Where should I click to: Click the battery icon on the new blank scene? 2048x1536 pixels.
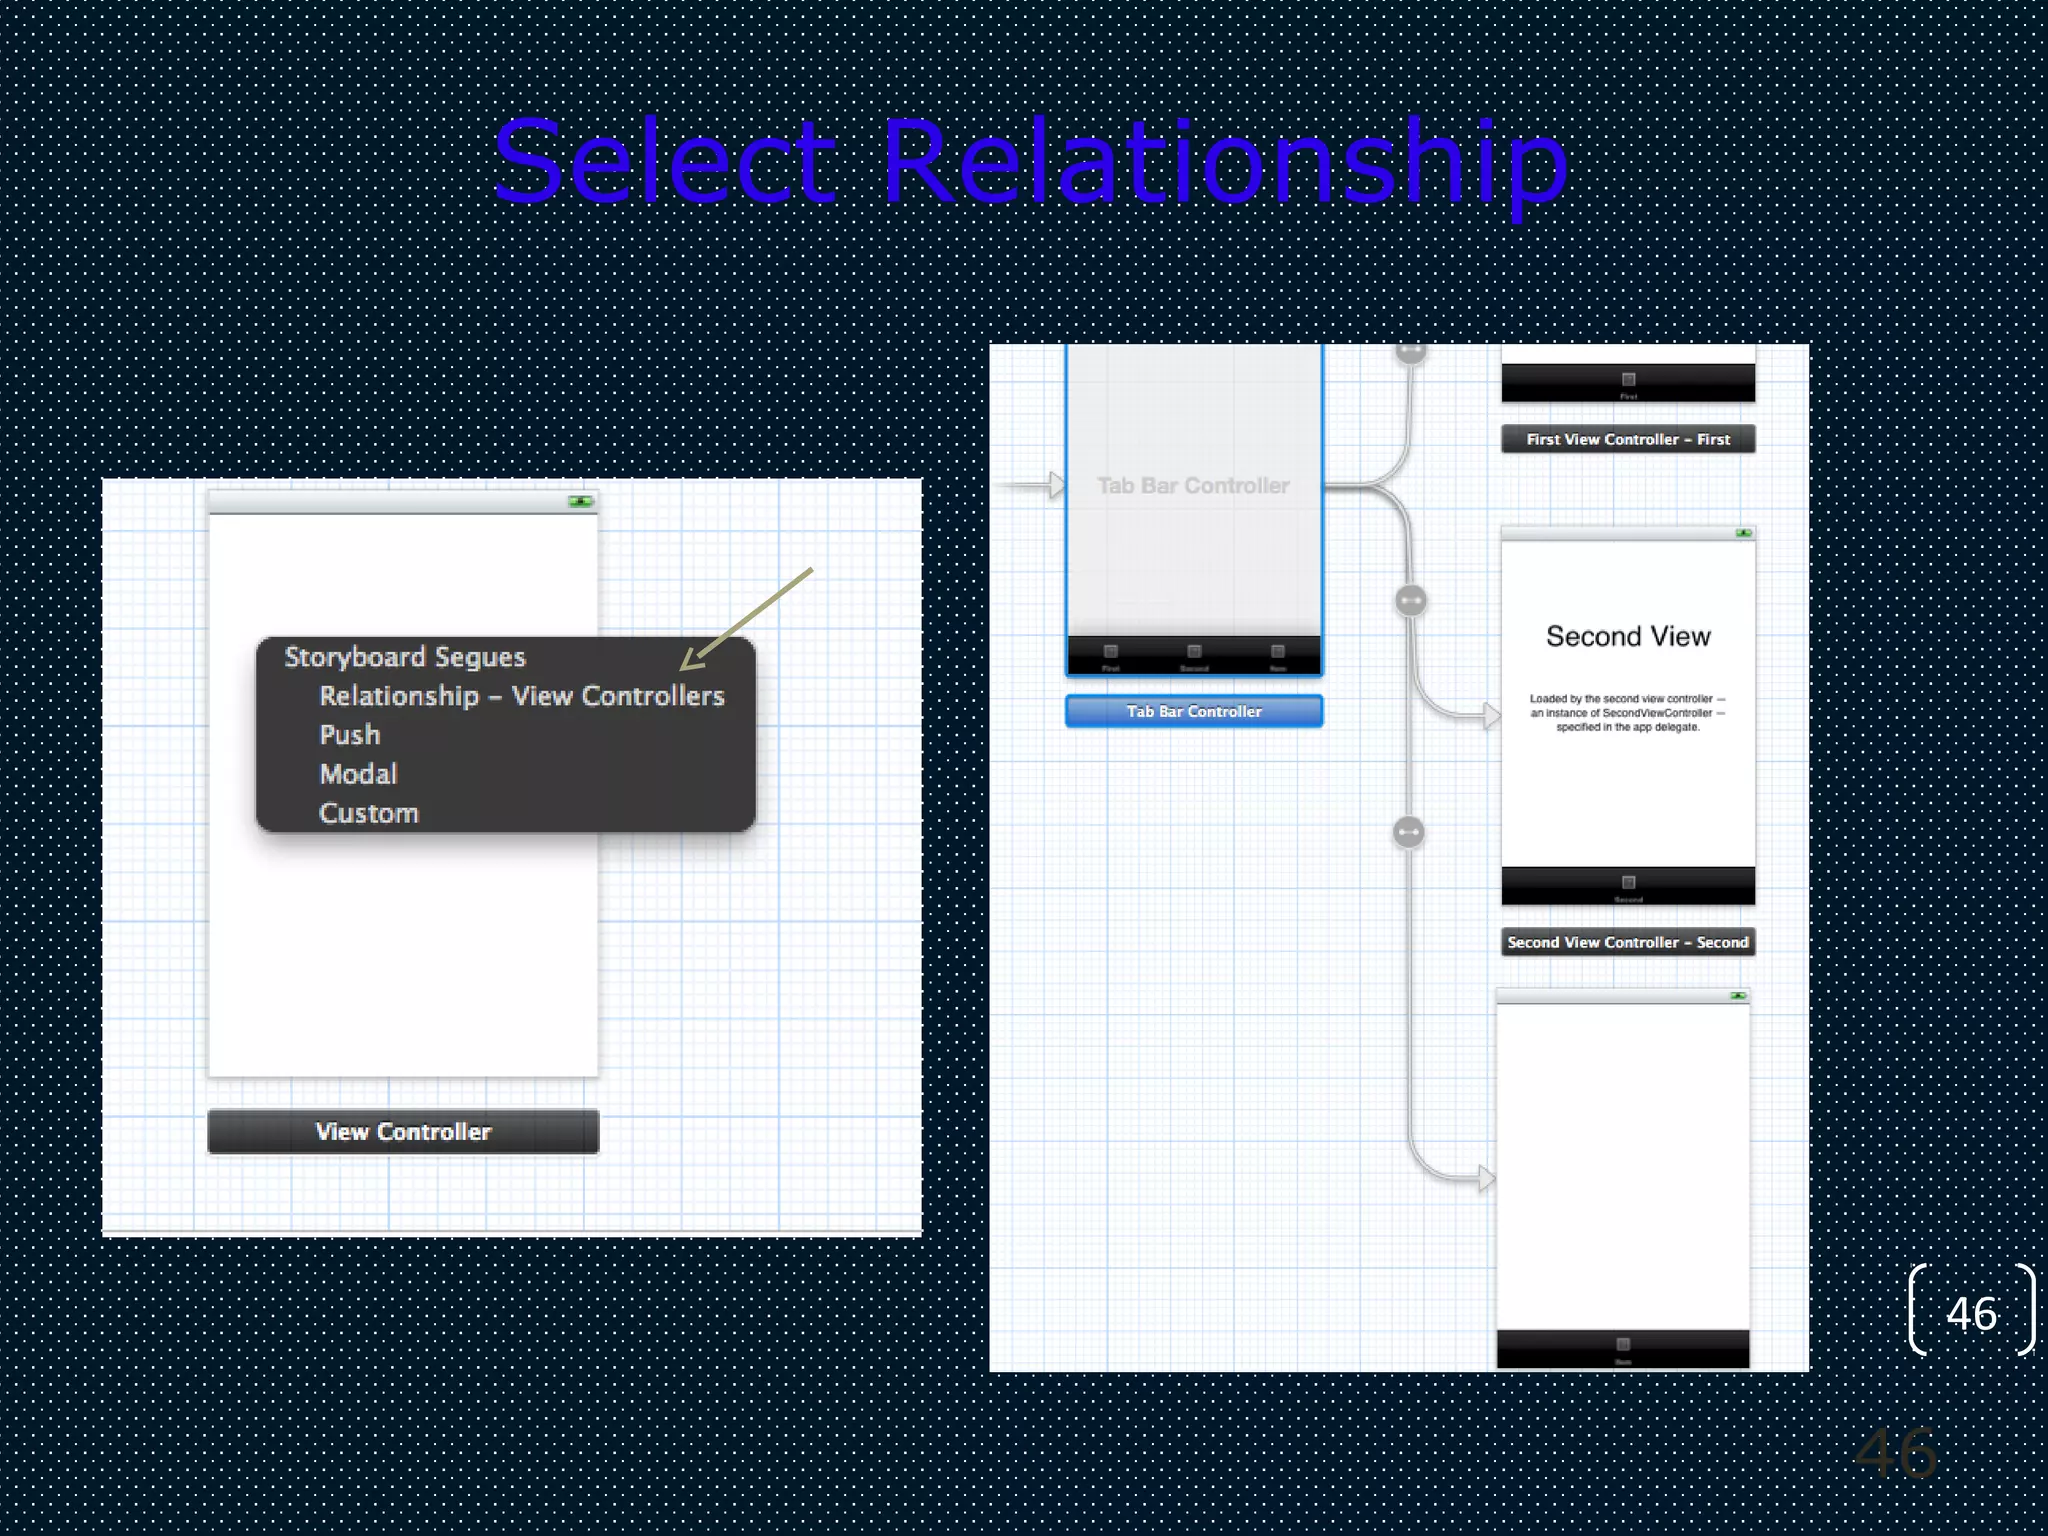point(1738,996)
